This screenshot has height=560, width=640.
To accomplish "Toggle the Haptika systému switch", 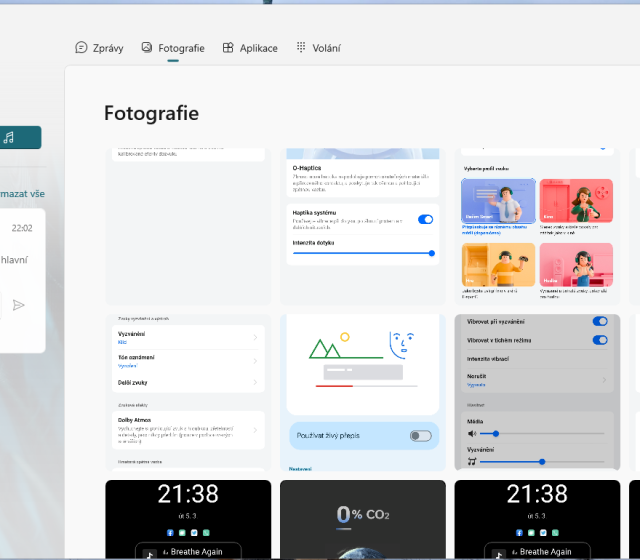I will coord(425,219).
